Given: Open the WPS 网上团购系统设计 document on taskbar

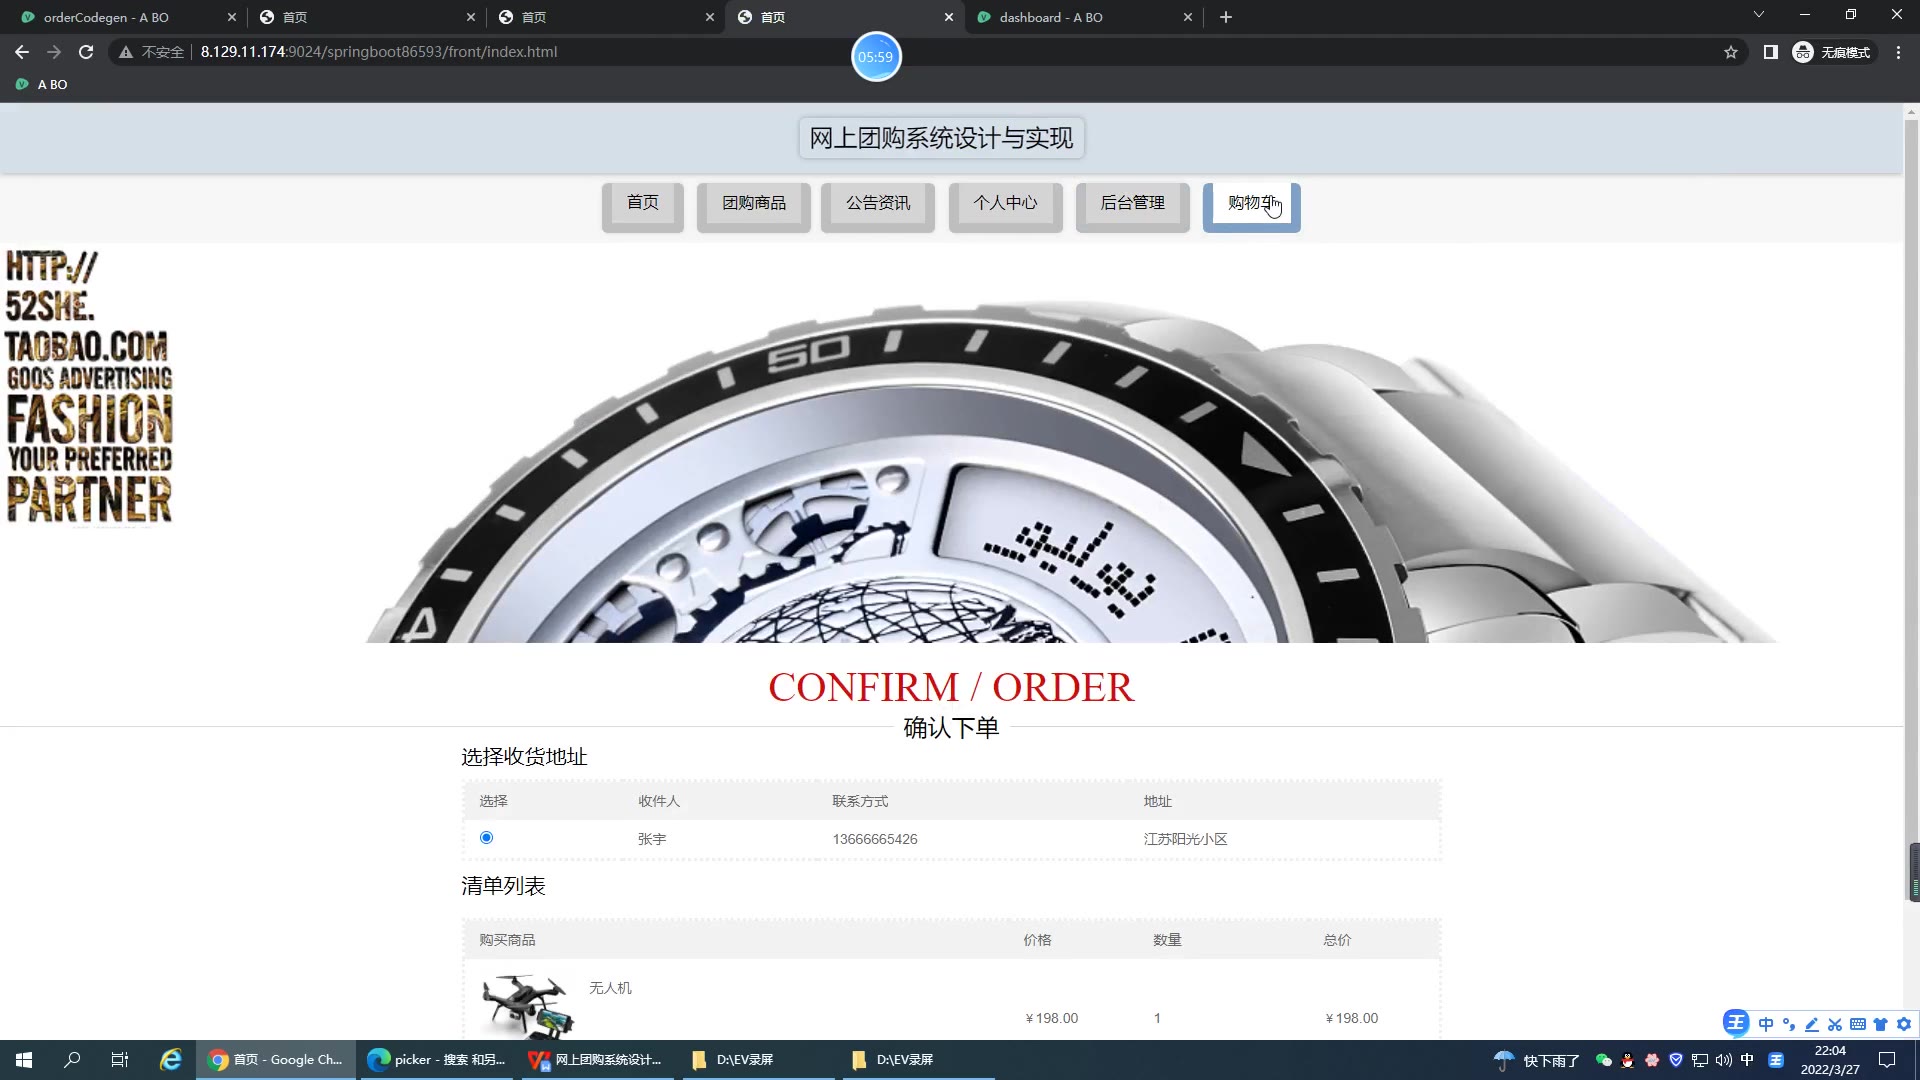Looking at the screenshot, I should pos(596,1060).
